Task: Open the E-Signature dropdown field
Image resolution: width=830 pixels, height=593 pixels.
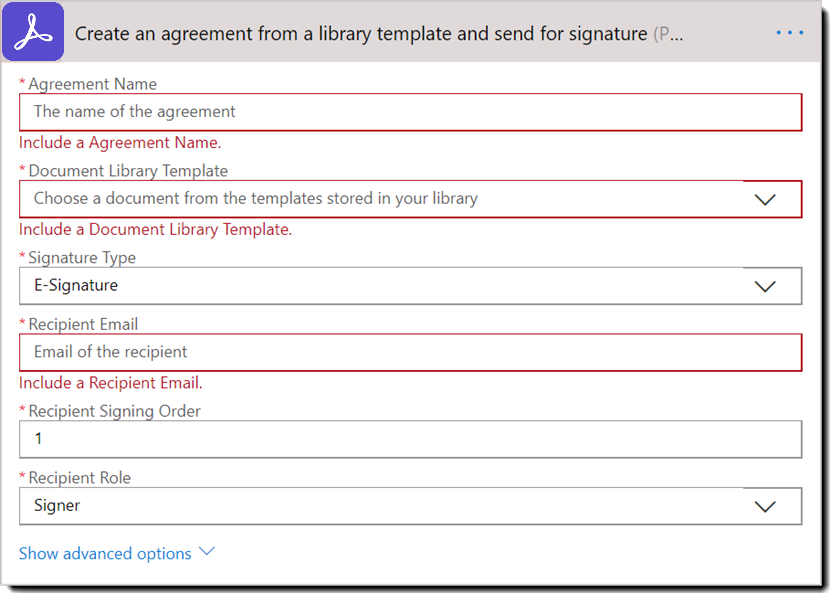Action: (x=380, y=286)
